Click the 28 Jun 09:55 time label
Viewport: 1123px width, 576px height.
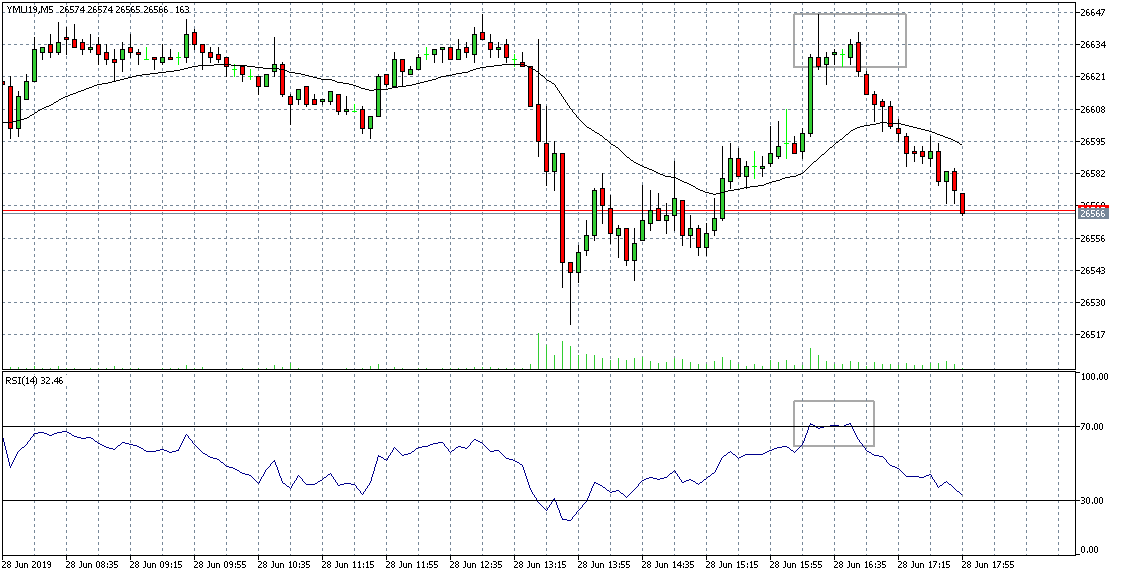click(x=220, y=564)
